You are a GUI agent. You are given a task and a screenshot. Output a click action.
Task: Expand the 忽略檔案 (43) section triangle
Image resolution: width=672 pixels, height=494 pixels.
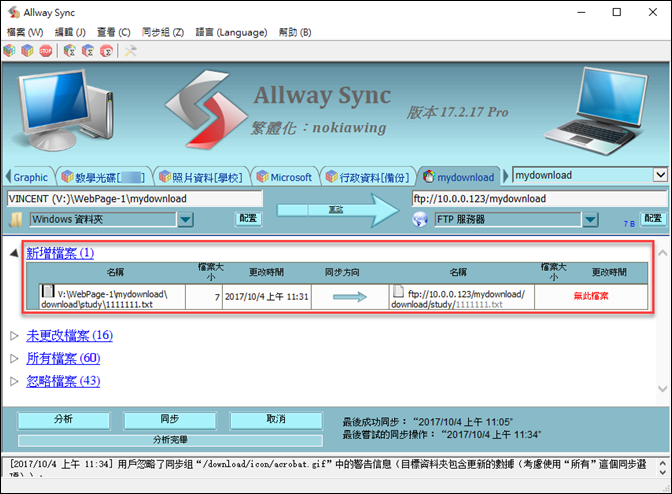pyautogui.click(x=14, y=381)
